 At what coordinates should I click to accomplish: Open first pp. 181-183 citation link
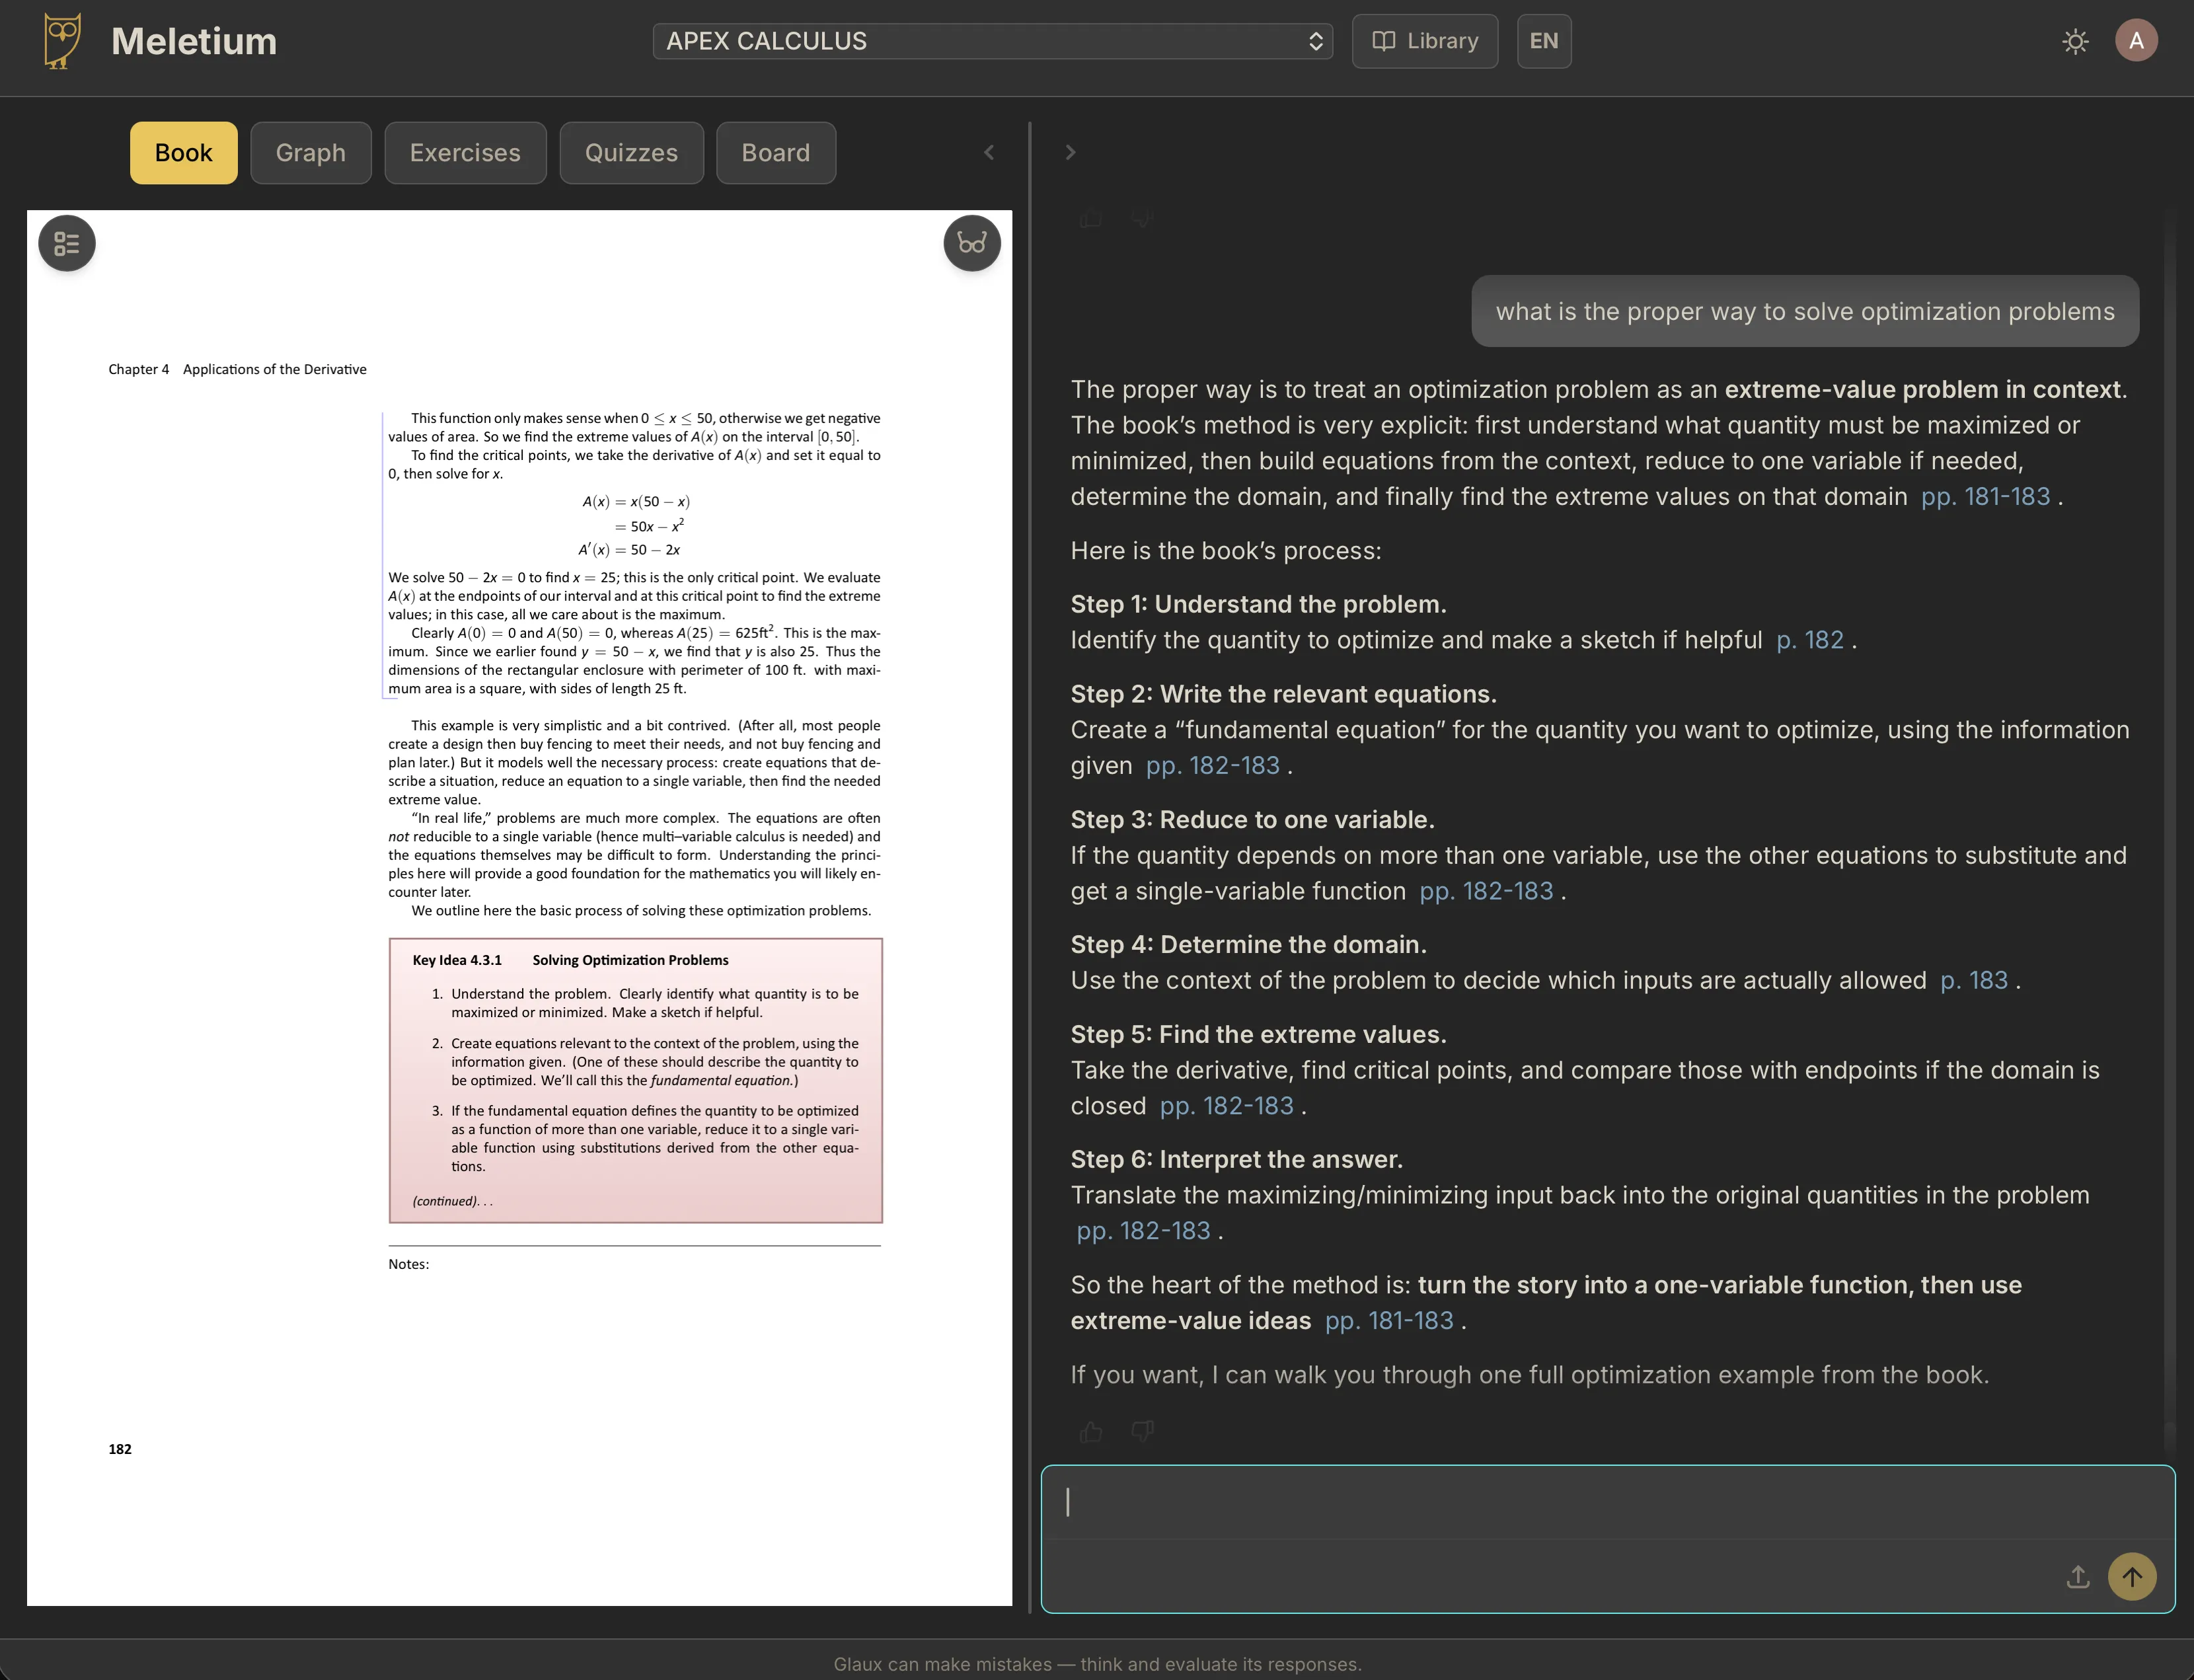(x=1985, y=497)
